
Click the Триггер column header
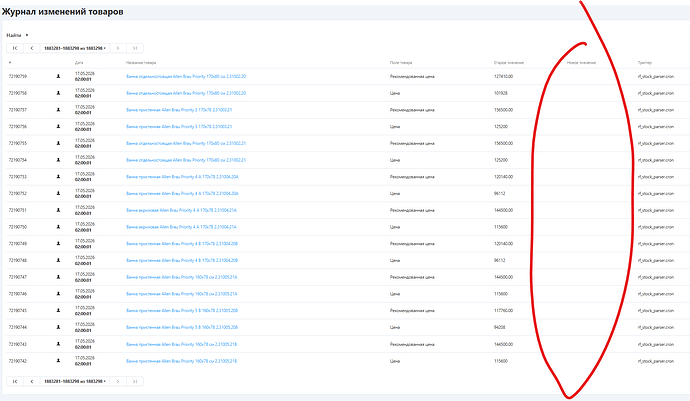[645, 63]
